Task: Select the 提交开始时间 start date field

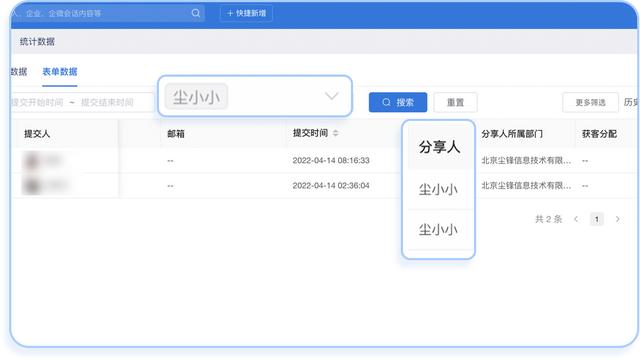Action: pos(37,102)
